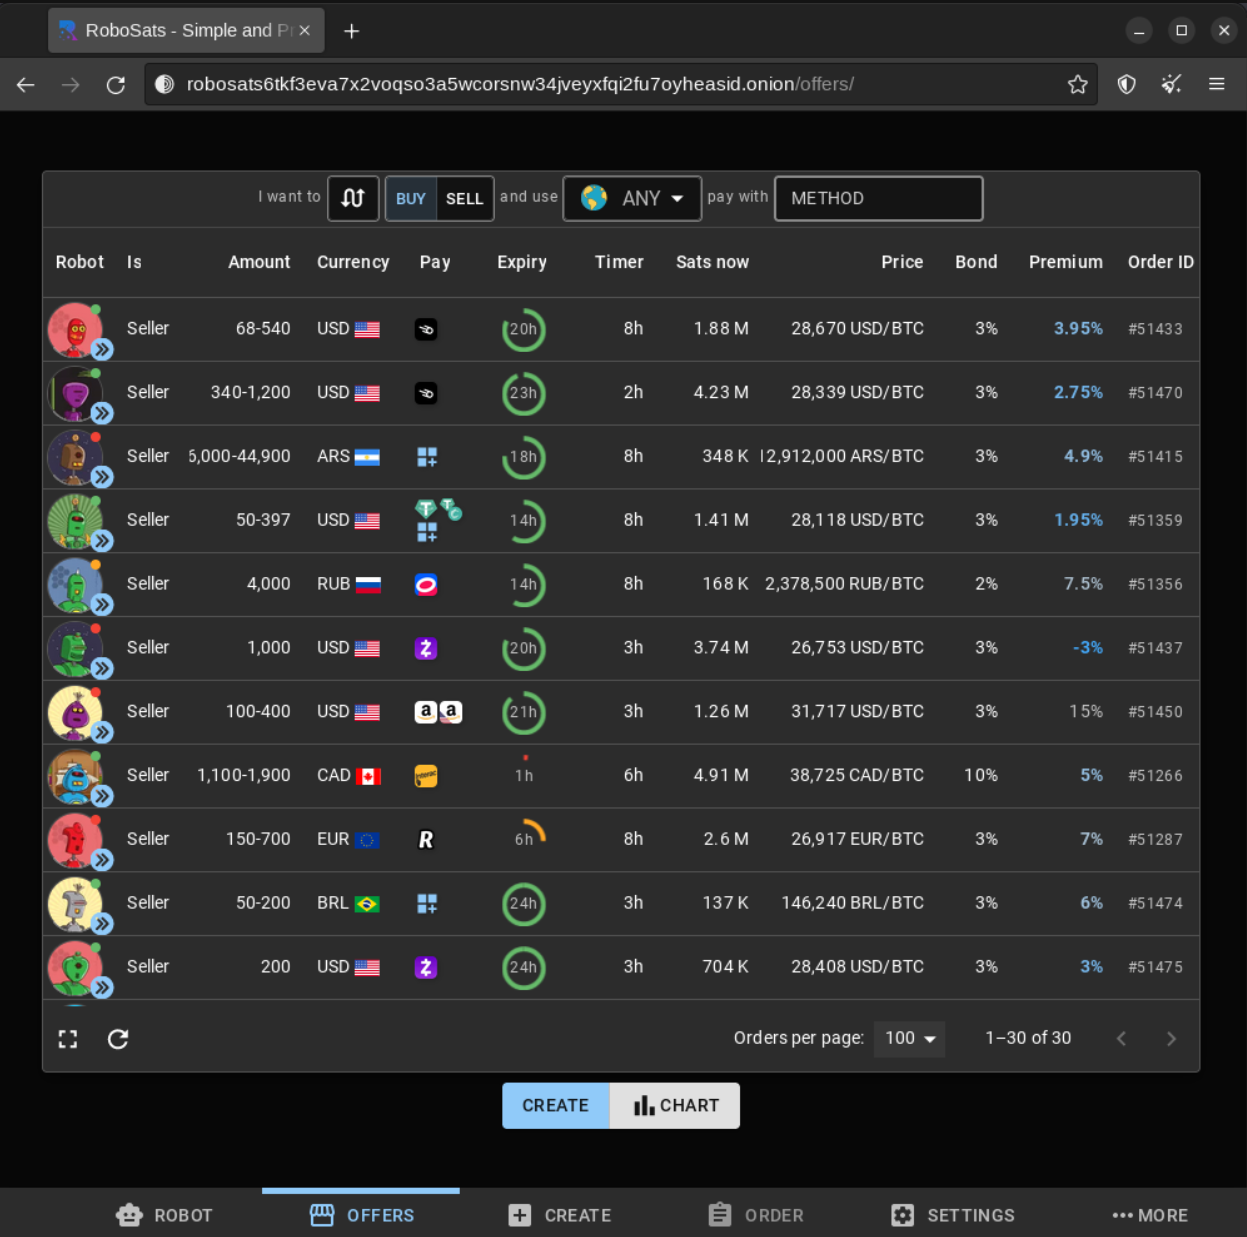Image resolution: width=1247 pixels, height=1237 pixels.
Task: Click the payment METHOD input field
Action: pos(878,198)
